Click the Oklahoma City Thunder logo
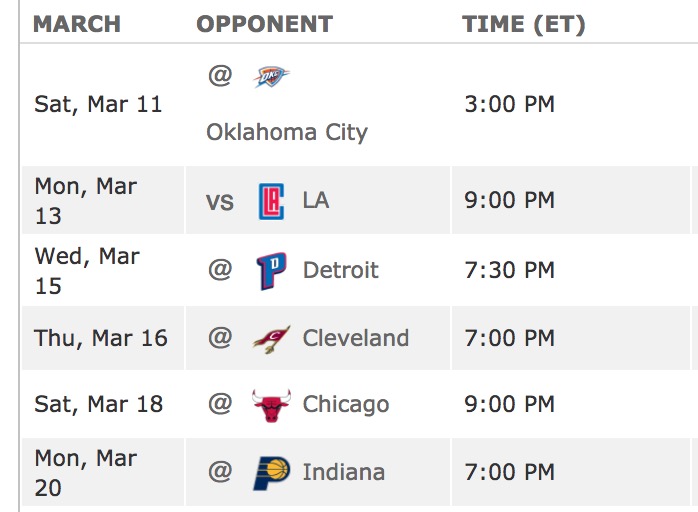This screenshot has width=698, height=512. coord(271,76)
